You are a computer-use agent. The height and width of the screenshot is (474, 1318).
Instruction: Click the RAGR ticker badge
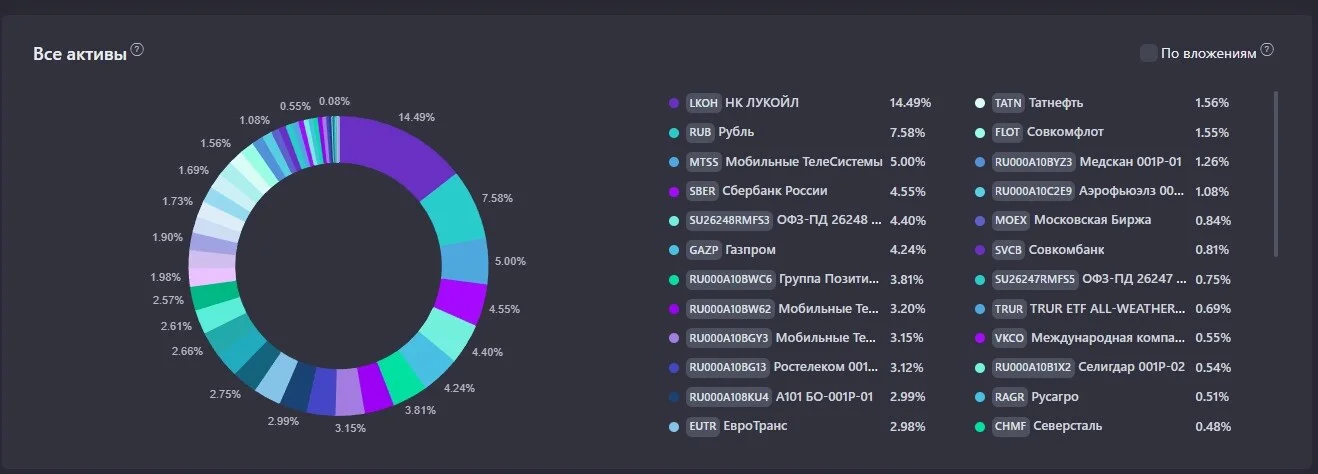point(1010,397)
